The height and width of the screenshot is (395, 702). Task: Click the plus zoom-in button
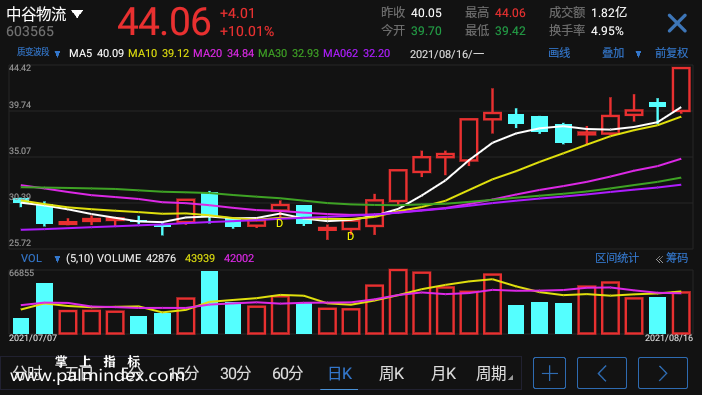[549, 373]
